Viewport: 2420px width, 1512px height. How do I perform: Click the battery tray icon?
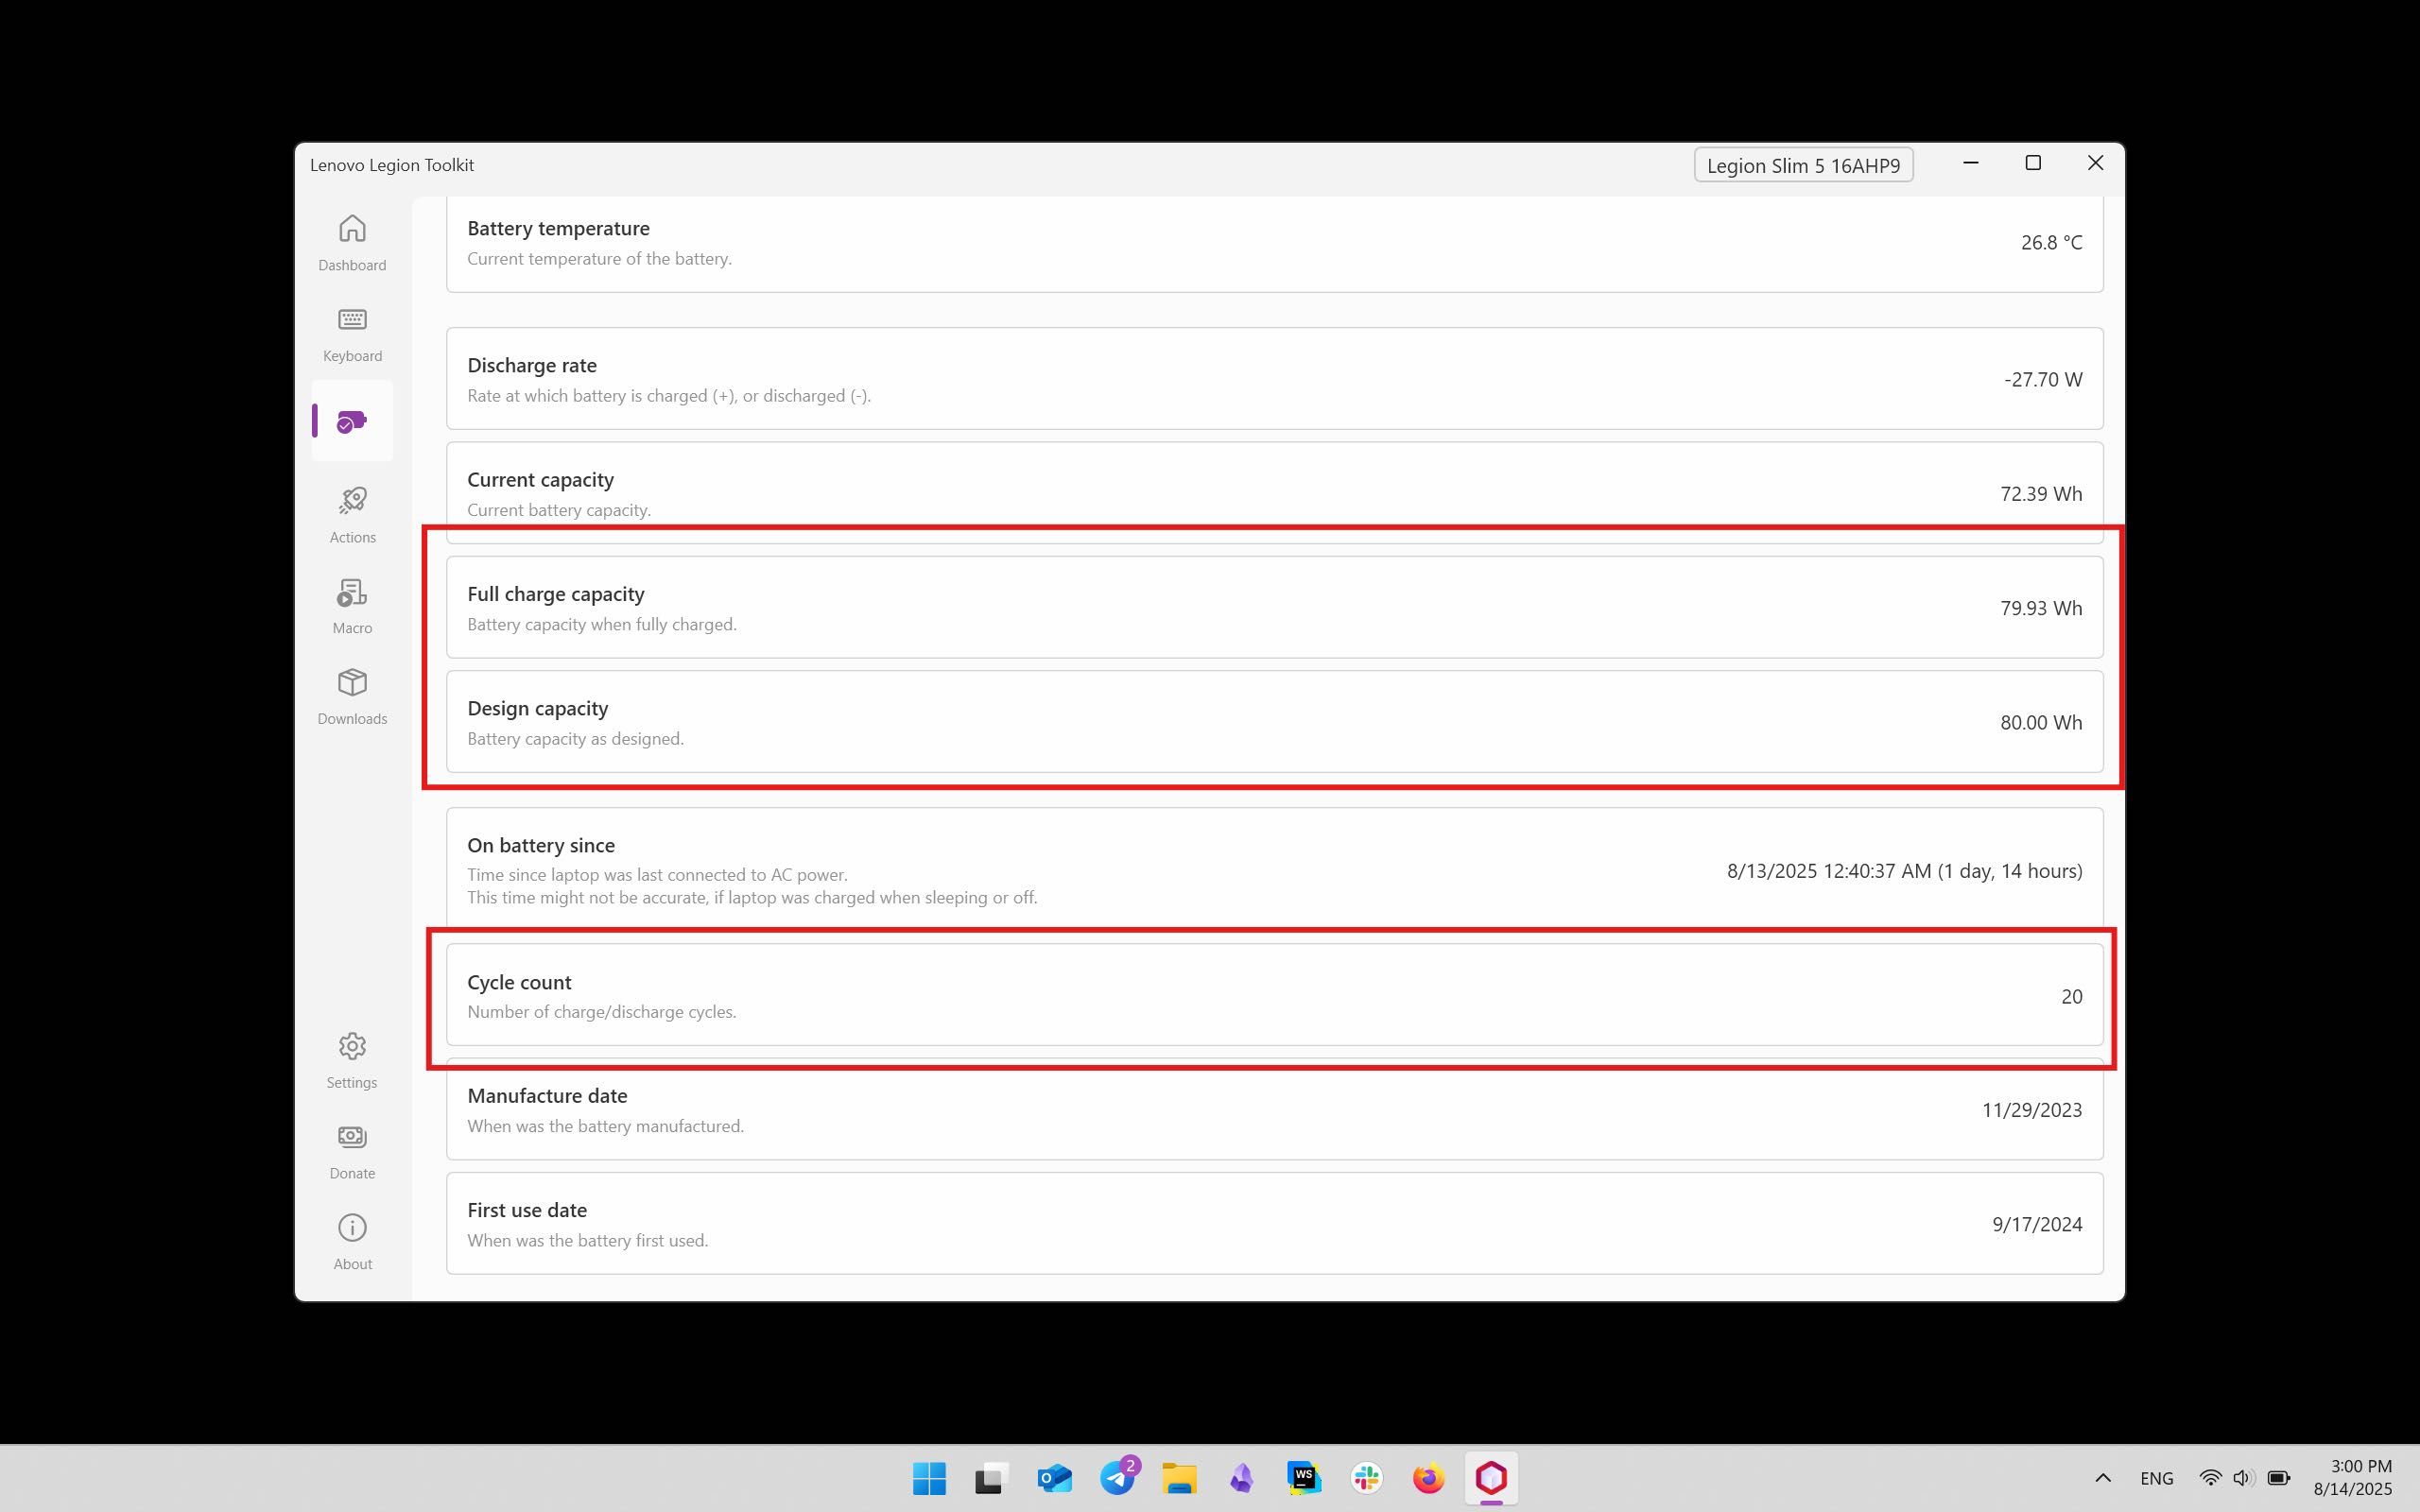click(2278, 1478)
